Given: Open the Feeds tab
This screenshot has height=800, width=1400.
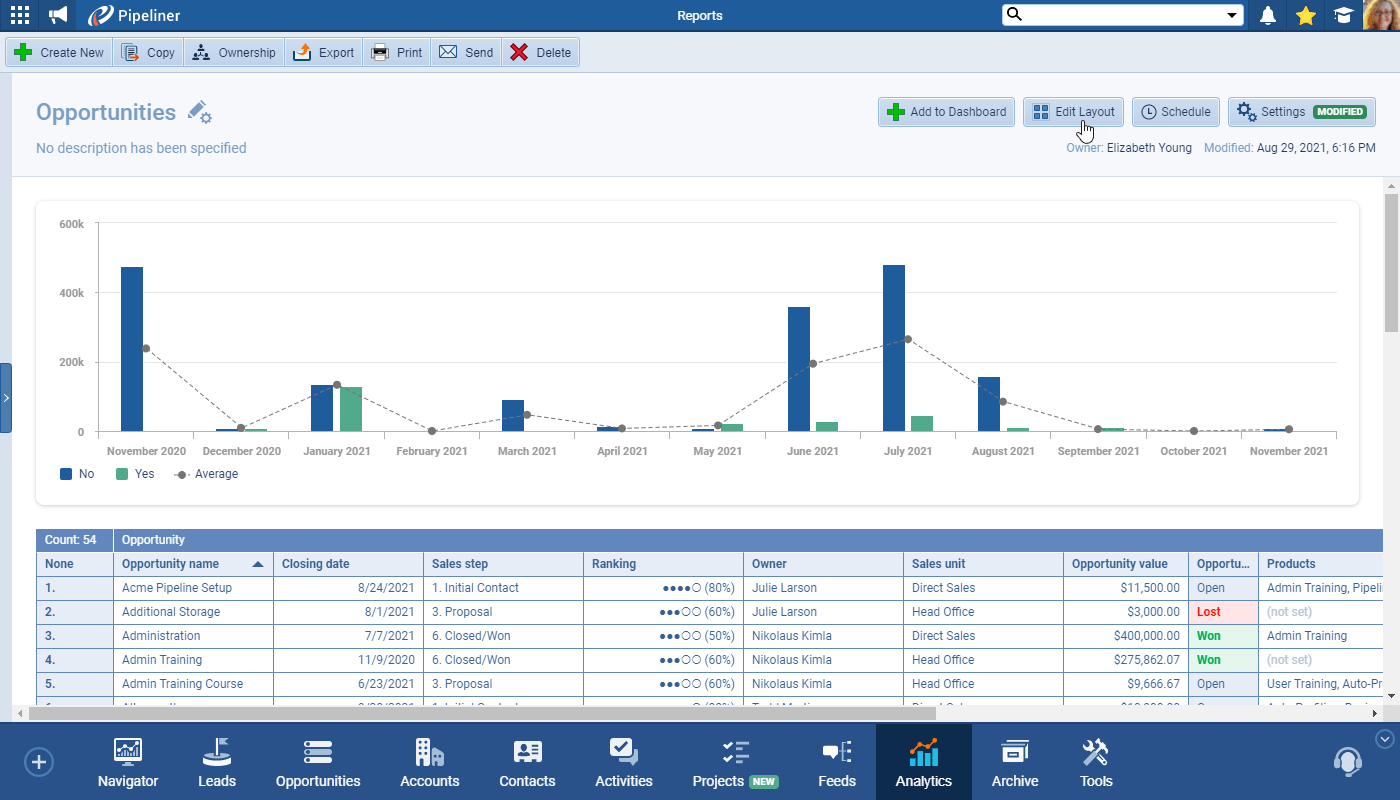Looking at the screenshot, I should click(x=837, y=762).
